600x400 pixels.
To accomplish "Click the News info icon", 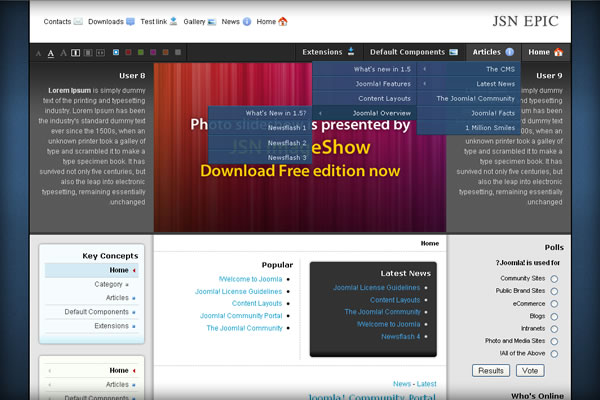I will click(x=247, y=21).
